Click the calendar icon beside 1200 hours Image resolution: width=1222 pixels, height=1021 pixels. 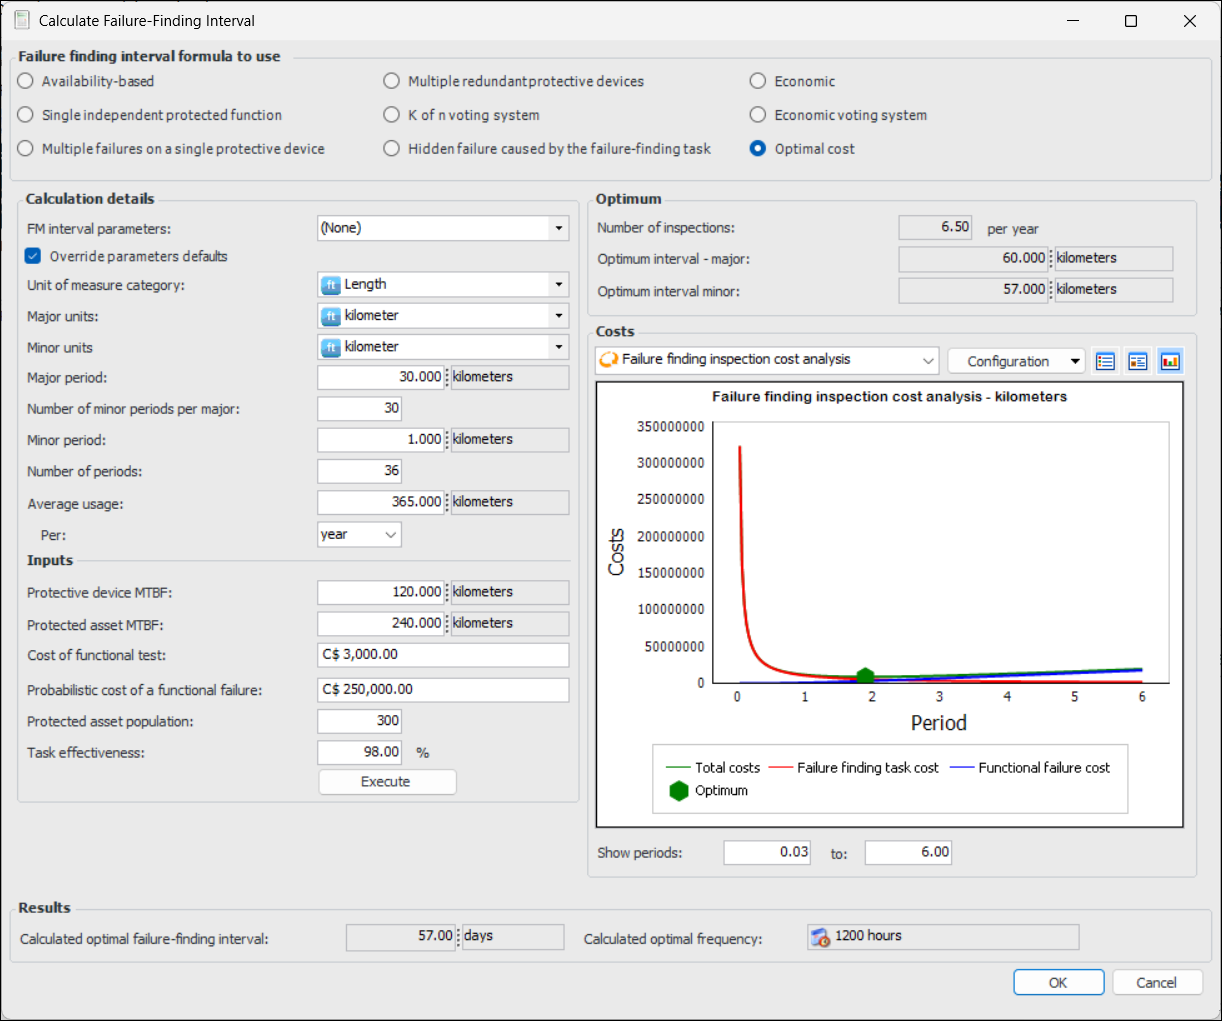tap(821, 937)
